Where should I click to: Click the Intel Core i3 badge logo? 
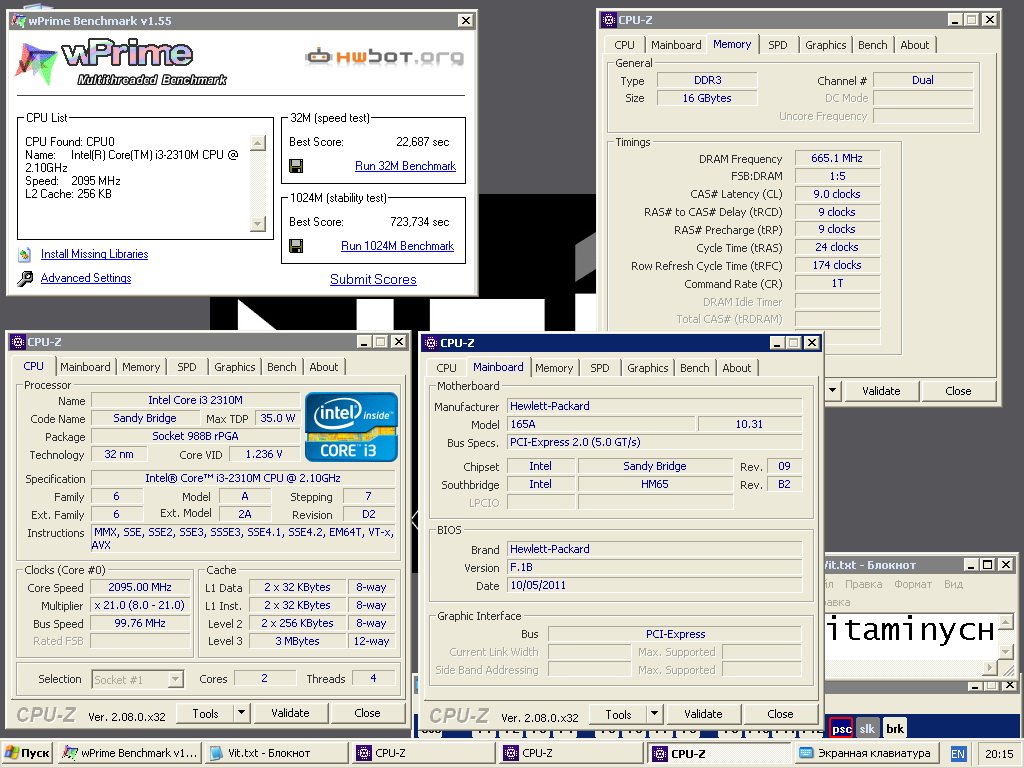[351, 427]
